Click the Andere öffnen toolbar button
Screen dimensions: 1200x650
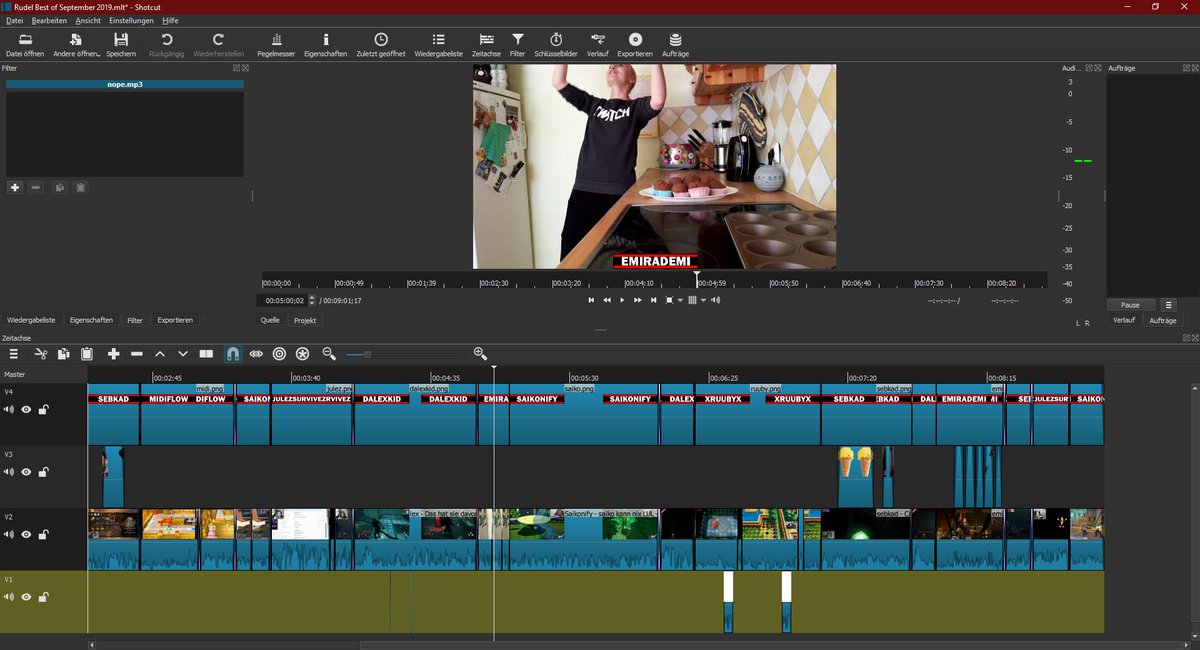click(76, 44)
